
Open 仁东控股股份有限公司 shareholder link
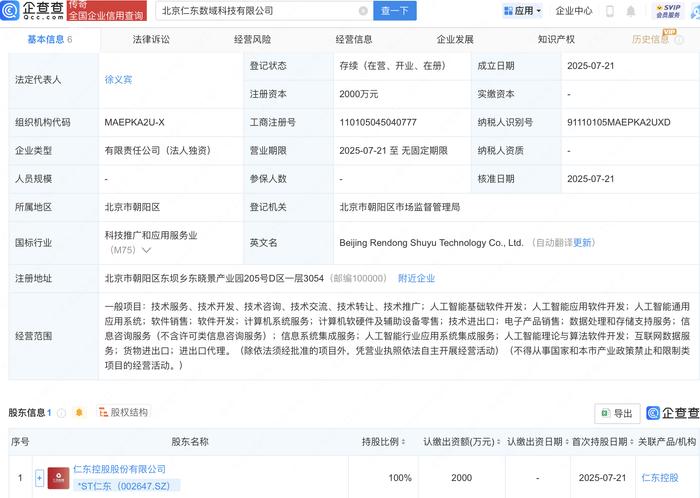(x=119, y=469)
